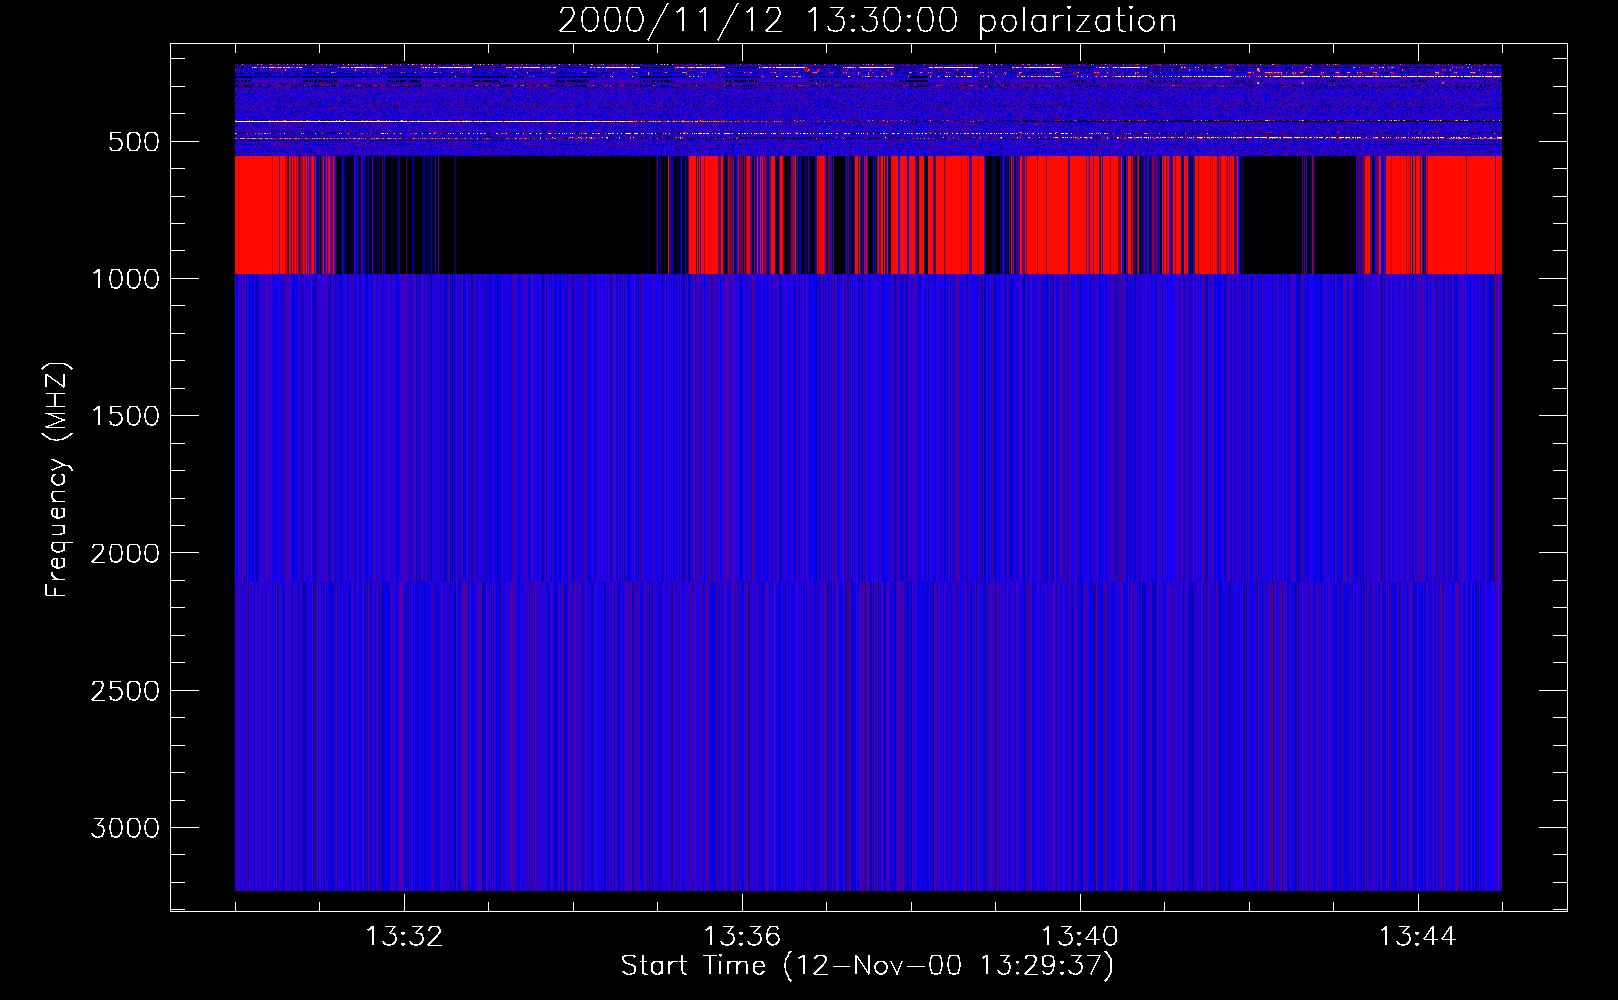The width and height of the screenshot is (1618, 1000).
Task: Click the 'Start Time (12-Nov-00 13:29:37)' label
Action: tap(867, 966)
